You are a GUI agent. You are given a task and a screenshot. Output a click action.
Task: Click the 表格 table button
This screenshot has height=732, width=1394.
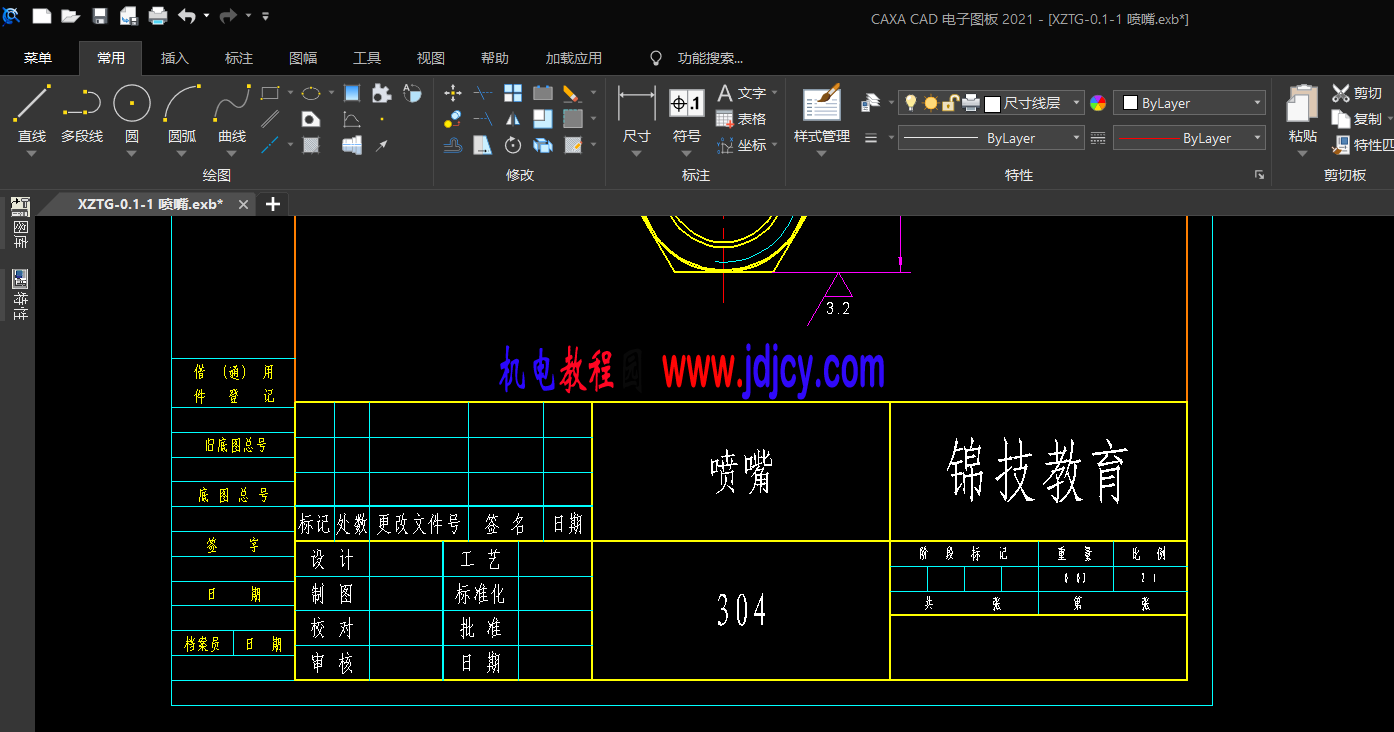click(x=741, y=119)
